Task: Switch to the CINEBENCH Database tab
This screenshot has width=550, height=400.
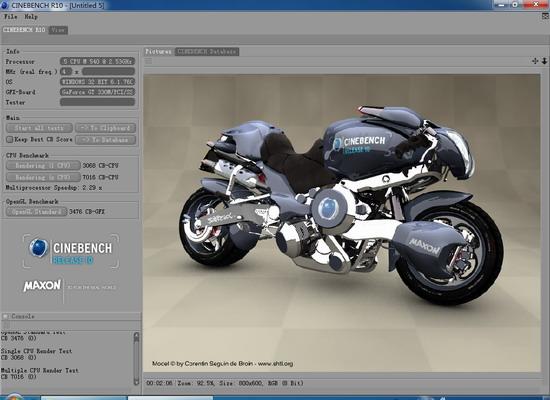Action: pos(207,52)
